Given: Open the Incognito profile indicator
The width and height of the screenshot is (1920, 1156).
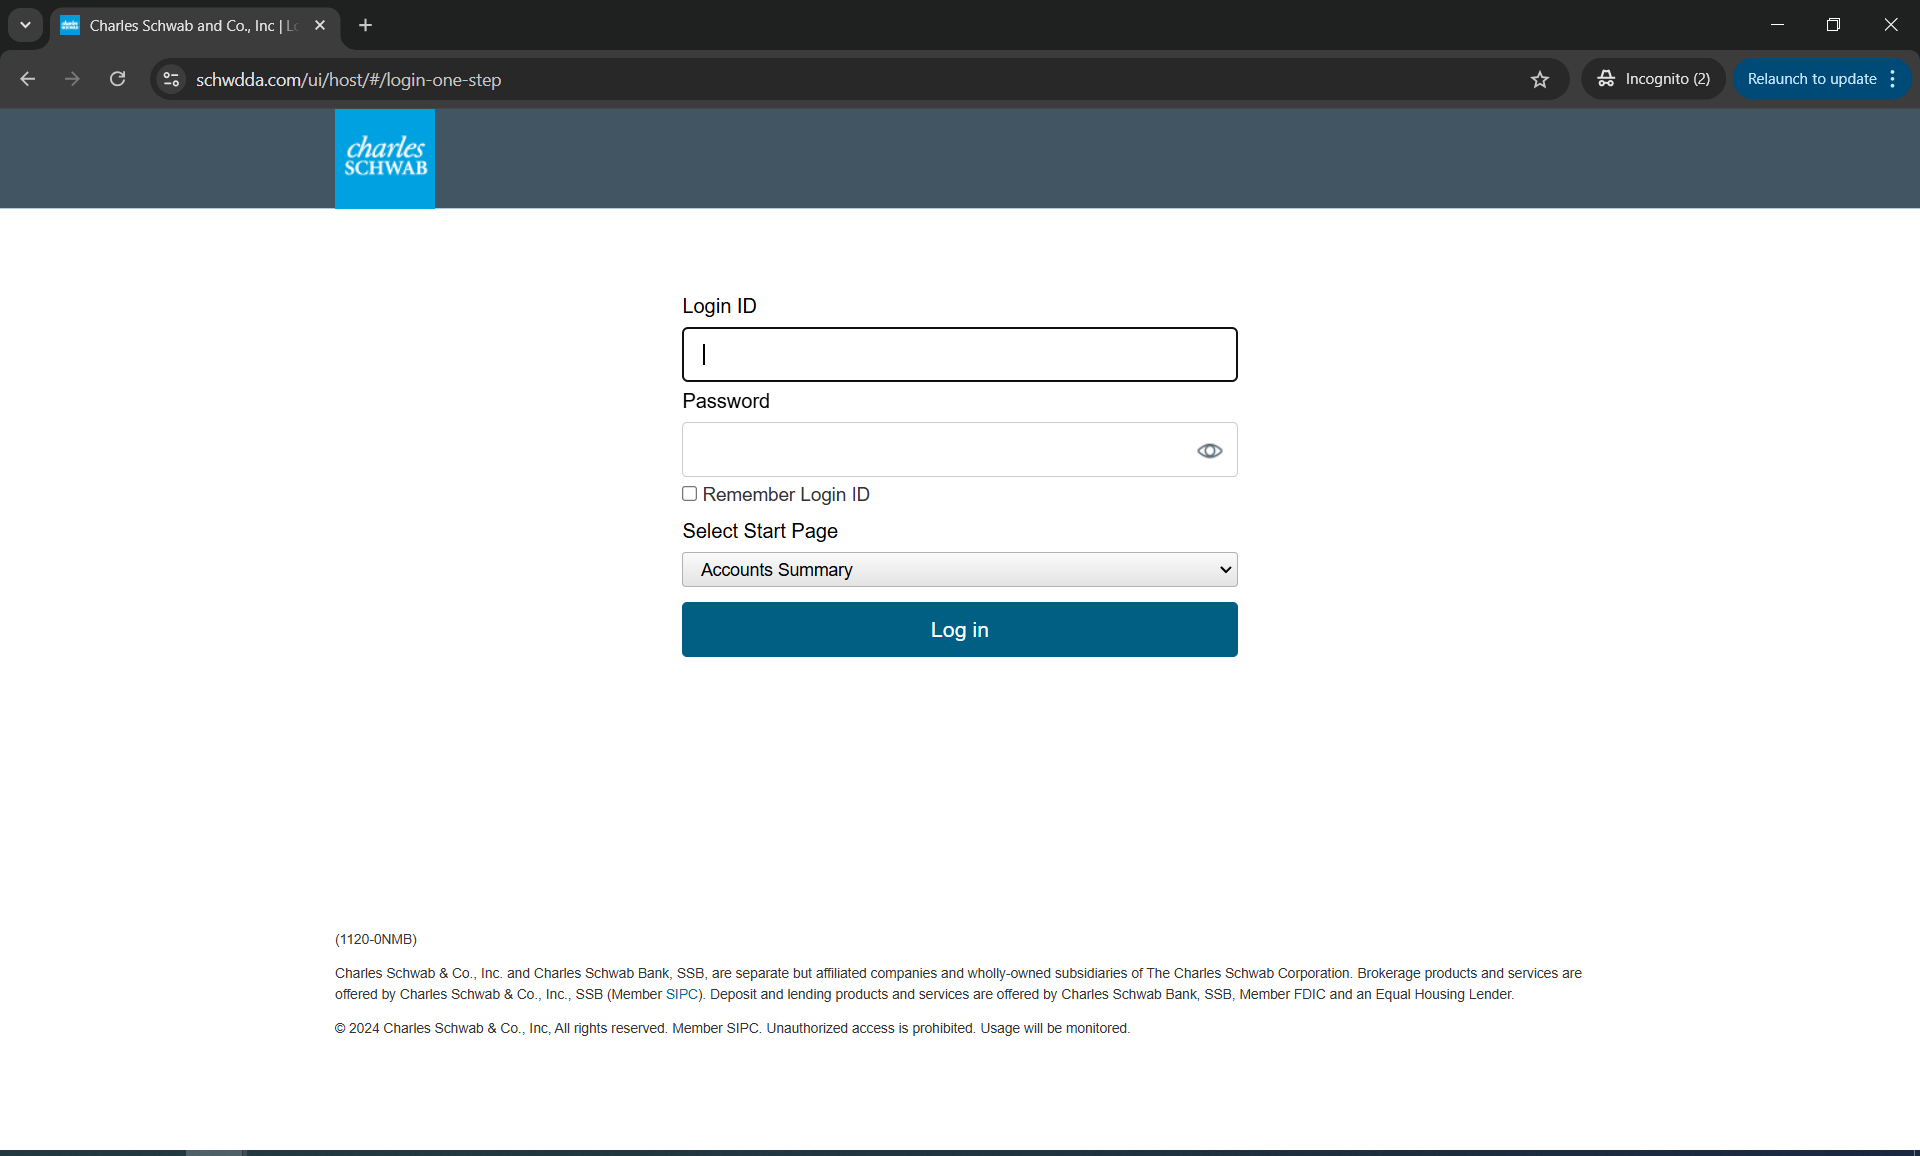Looking at the screenshot, I should (1654, 79).
